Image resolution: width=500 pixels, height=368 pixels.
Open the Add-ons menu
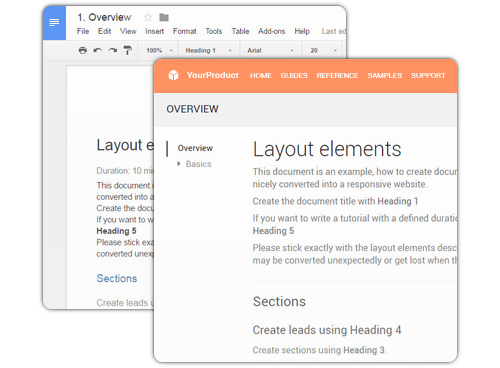pyautogui.click(x=271, y=31)
